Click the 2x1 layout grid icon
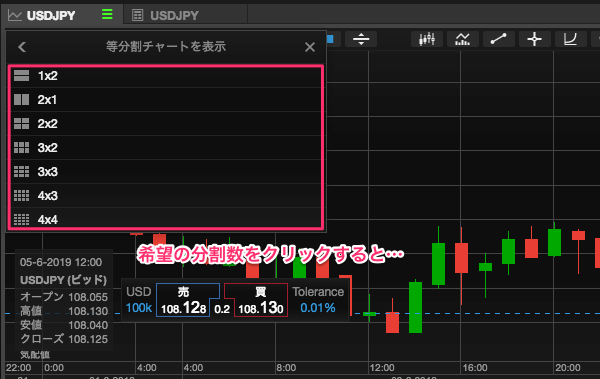The height and width of the screenshot is (379, 600). pyautogui.click(x=21, y=100)
